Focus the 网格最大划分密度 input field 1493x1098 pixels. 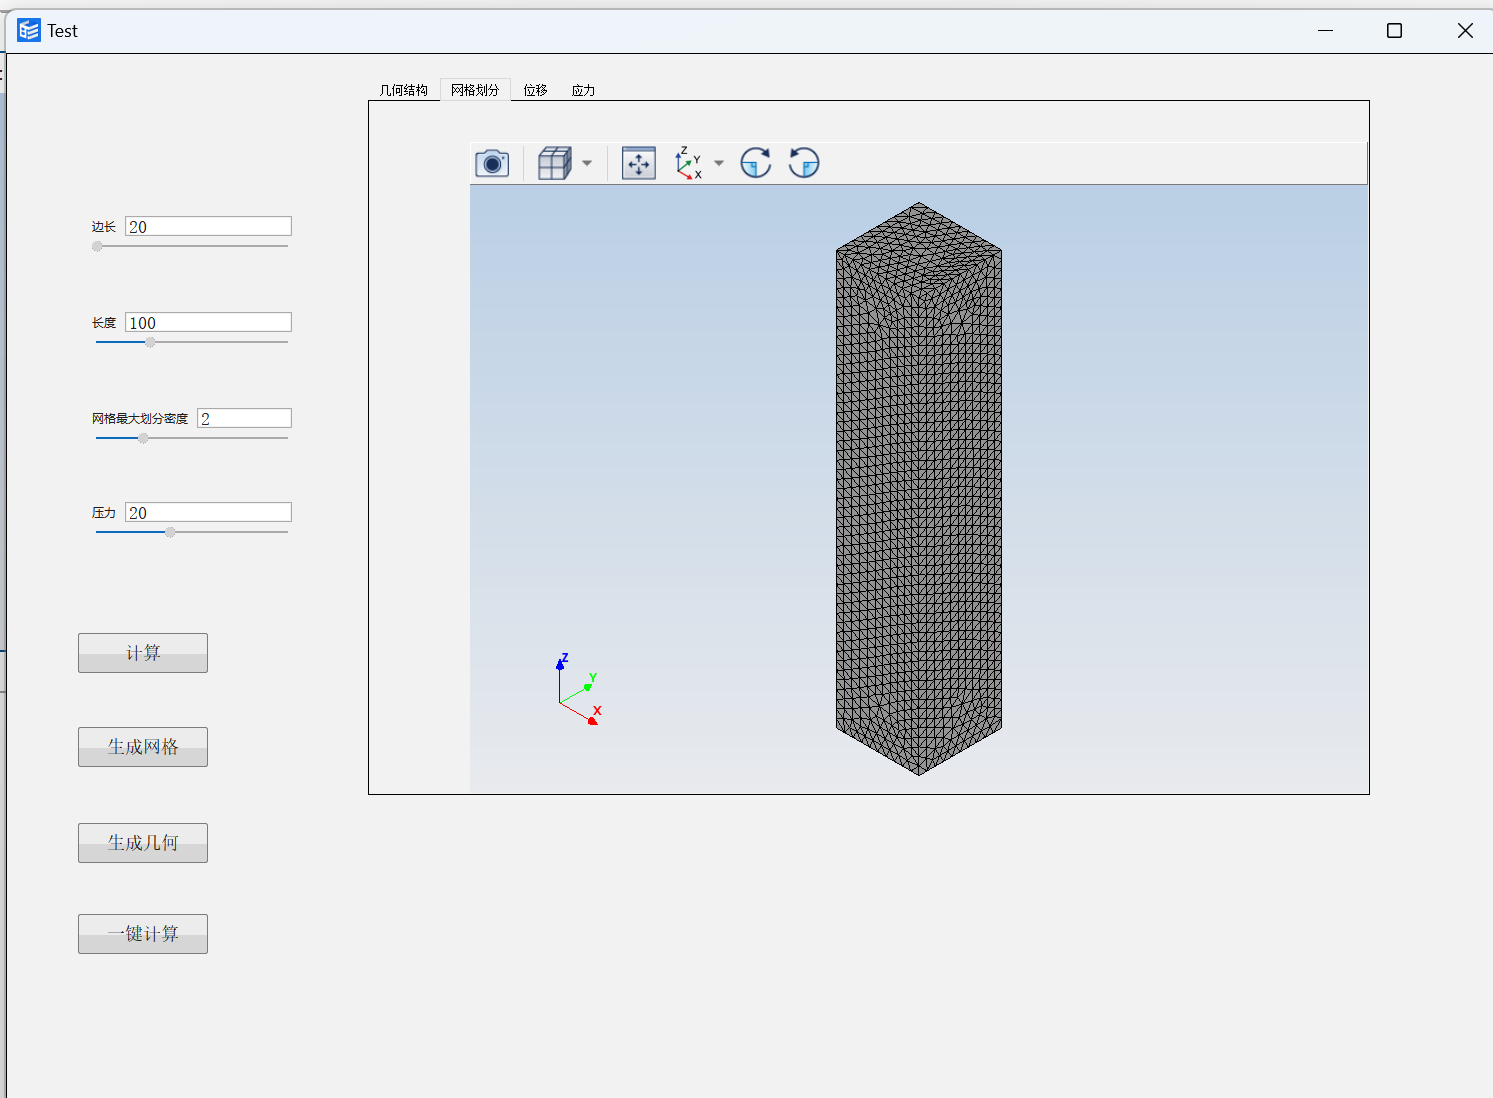(x=245, y=418)
